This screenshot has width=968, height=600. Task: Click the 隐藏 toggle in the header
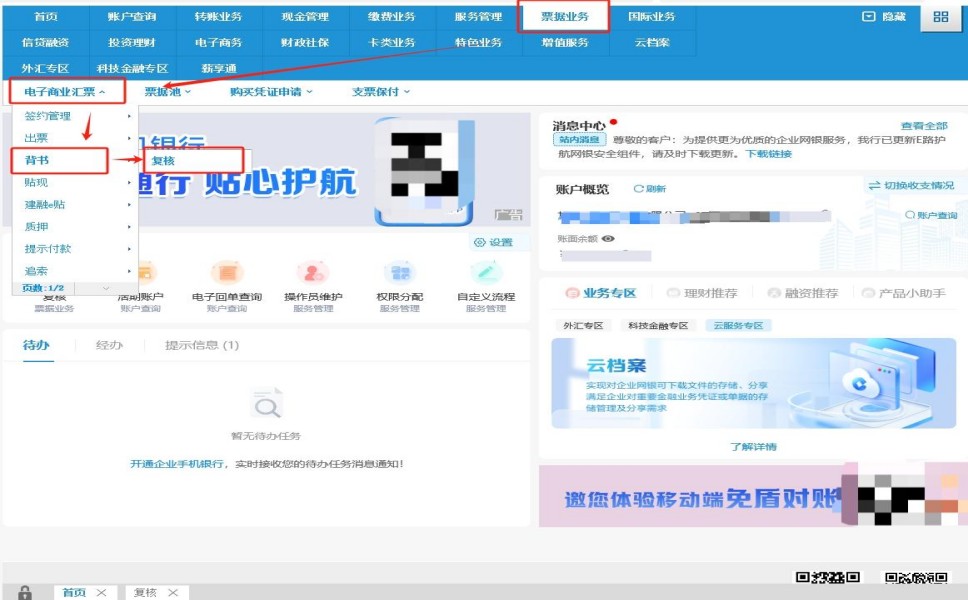pos(883,17)
